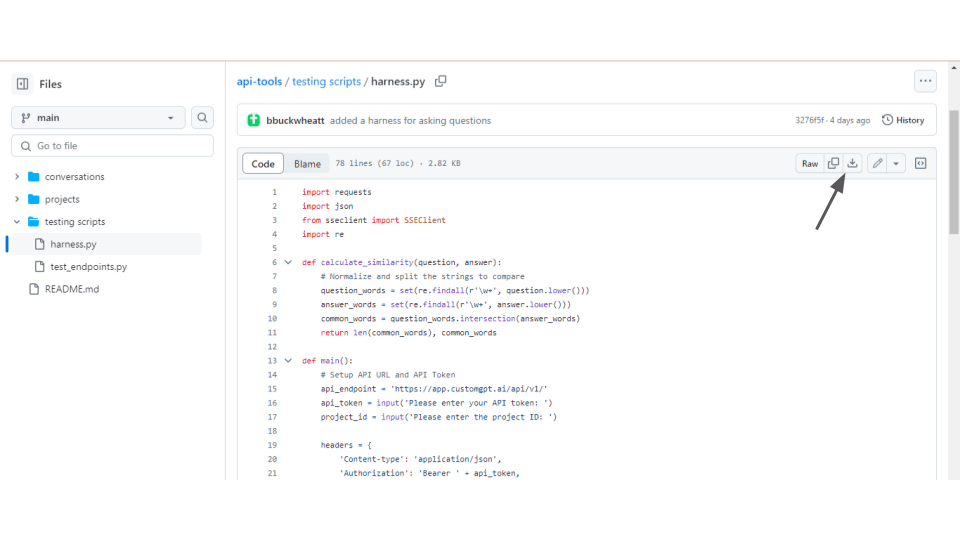Expand the projects folder chevron
The image size is (960, 540).
tap(17, 199)
